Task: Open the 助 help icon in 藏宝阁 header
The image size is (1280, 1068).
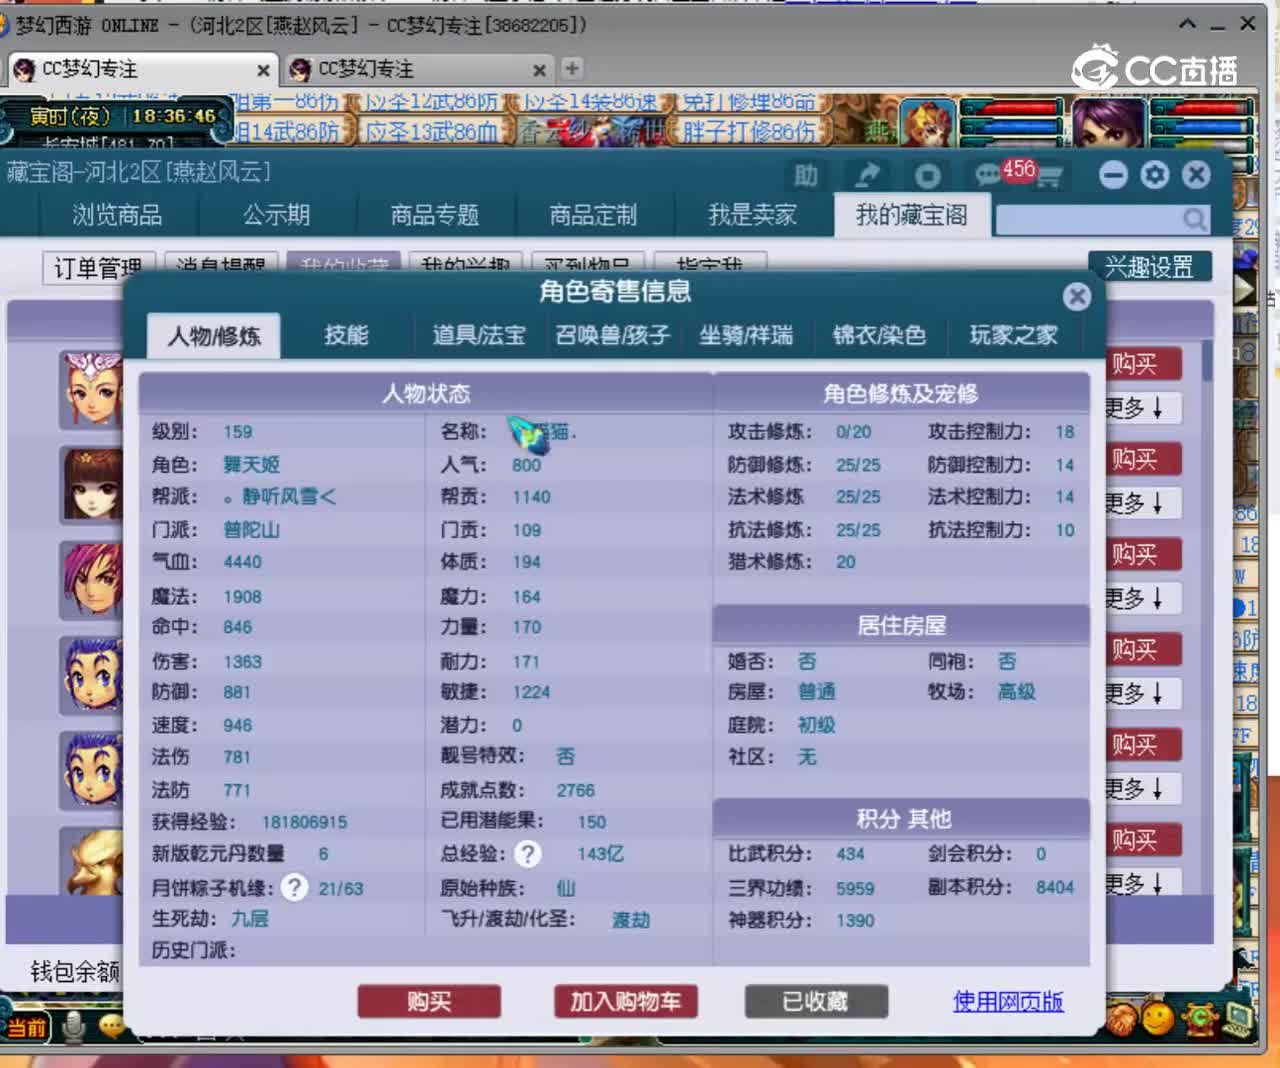Action: (806, 176)
